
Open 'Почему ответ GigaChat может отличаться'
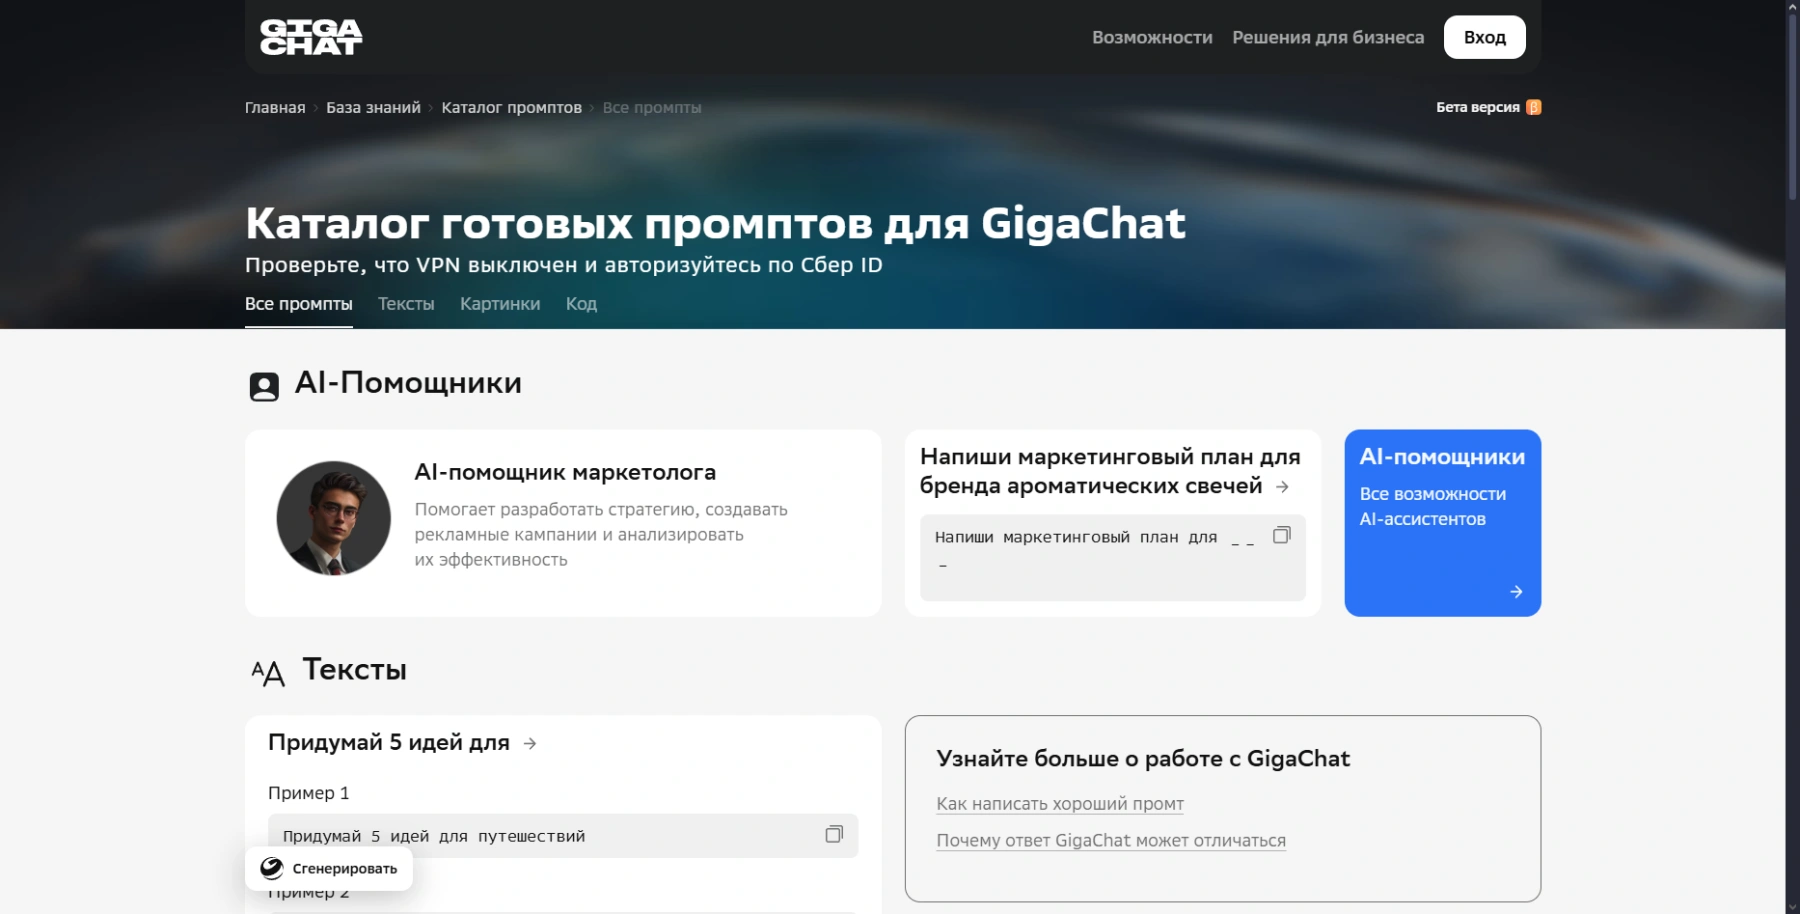pyautogui.click(x=1111, y=840)
